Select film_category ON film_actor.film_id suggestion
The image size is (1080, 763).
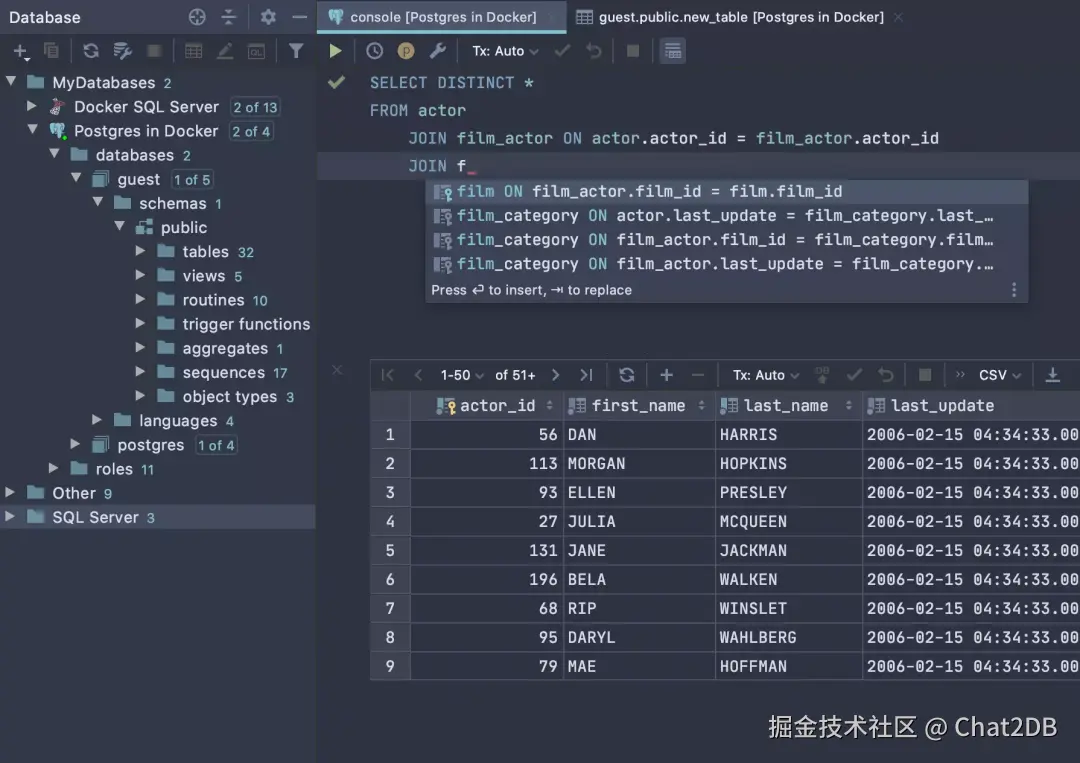click(727, 240)
